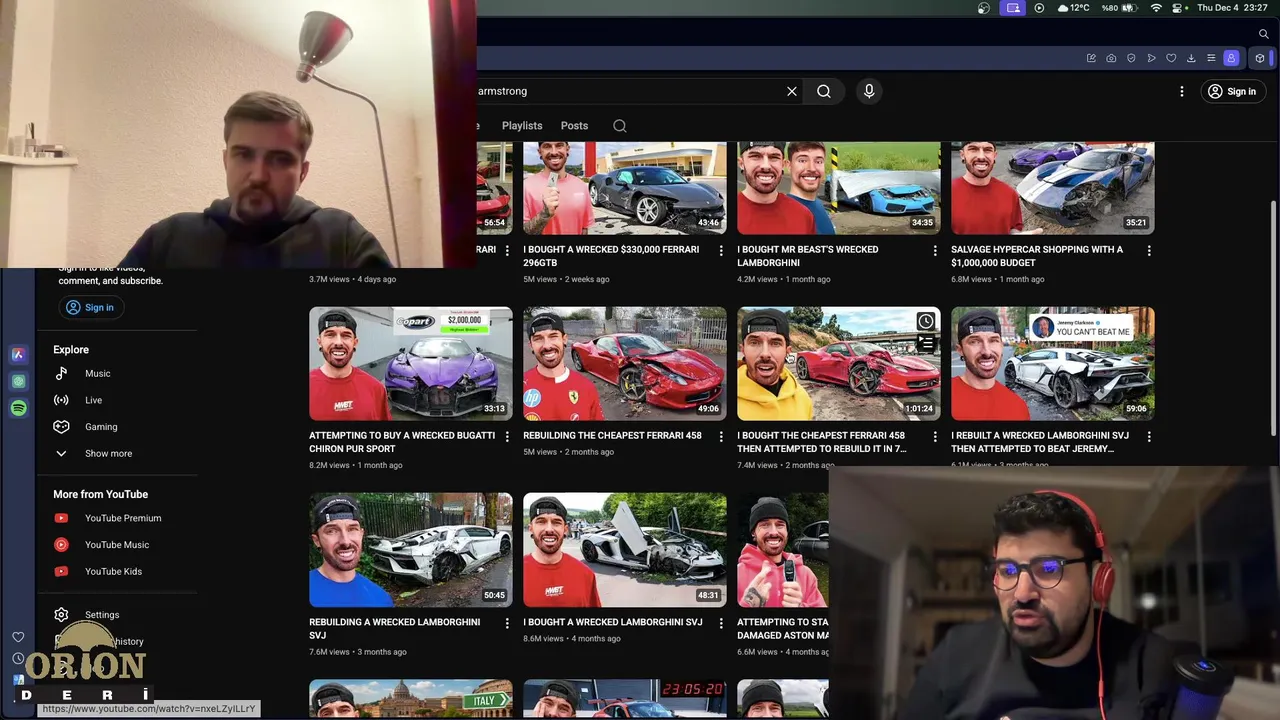Click the cube extensions icon in browser toolbar

pyautogui.click(x=1260, y=58)
